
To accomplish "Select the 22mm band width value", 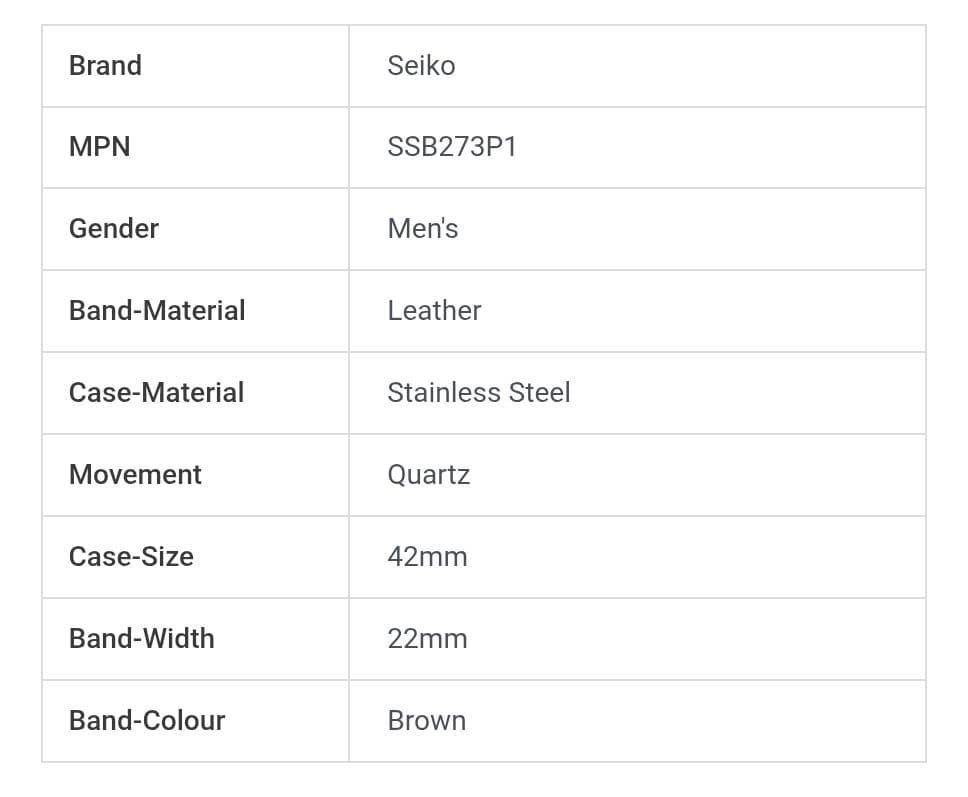I will [x=427, y=639].
